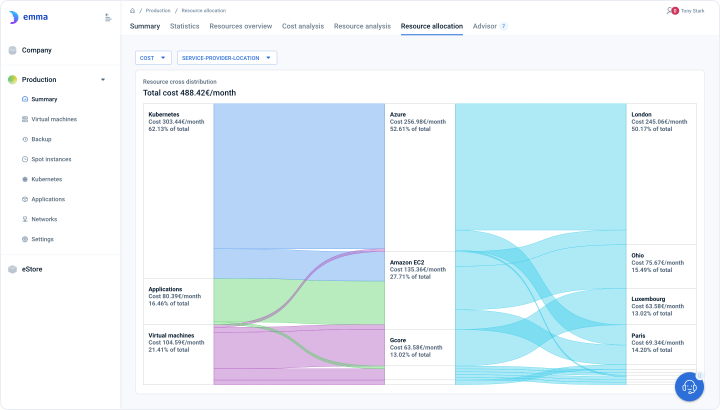Open the SERVICE-PROVIDER-LOCATION dropdown
720x410 pixels.
click(227, 58)
